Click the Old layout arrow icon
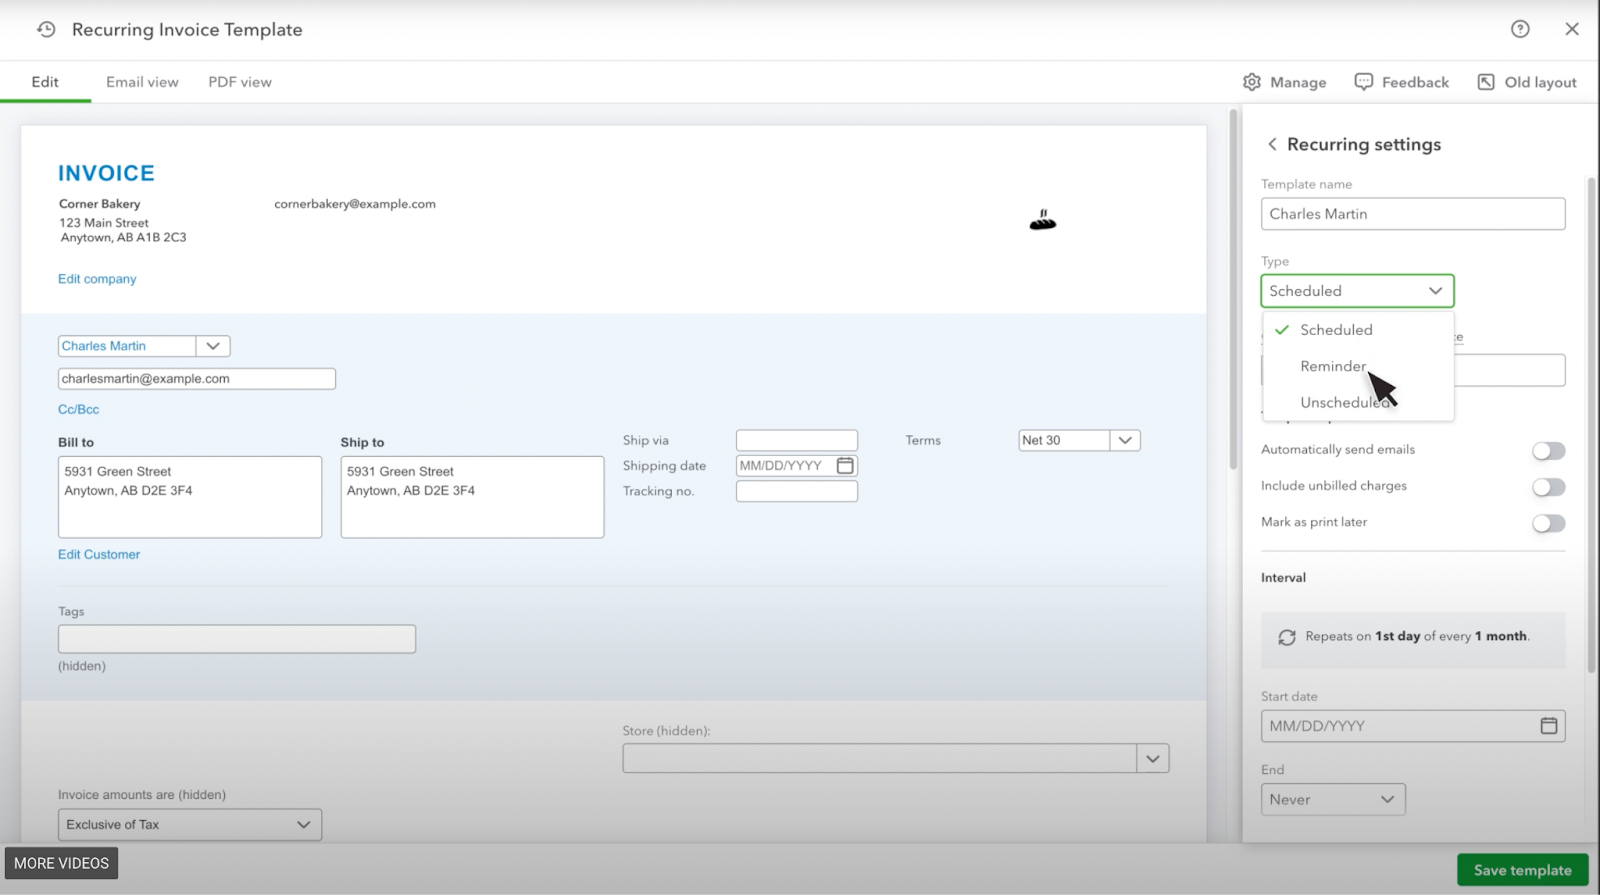 coord(1486,82)
